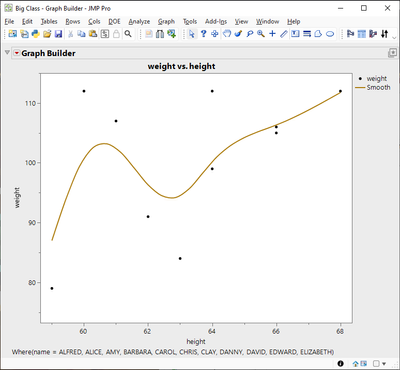400x370 pixels.
Task: Open the Graph Builder red triangle menu
Action: [17, 53]
